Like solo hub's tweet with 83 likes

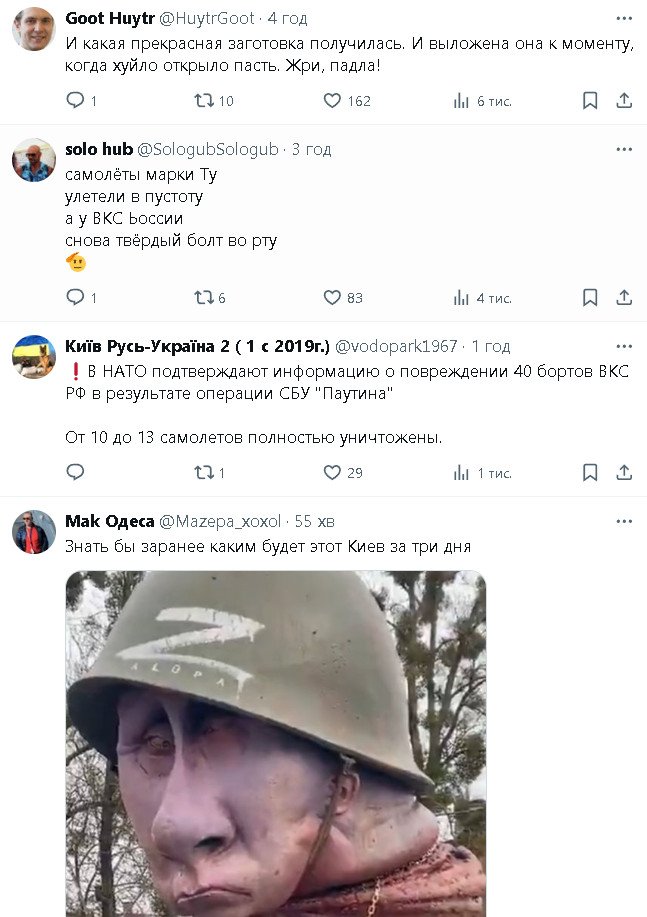point(333,297)
